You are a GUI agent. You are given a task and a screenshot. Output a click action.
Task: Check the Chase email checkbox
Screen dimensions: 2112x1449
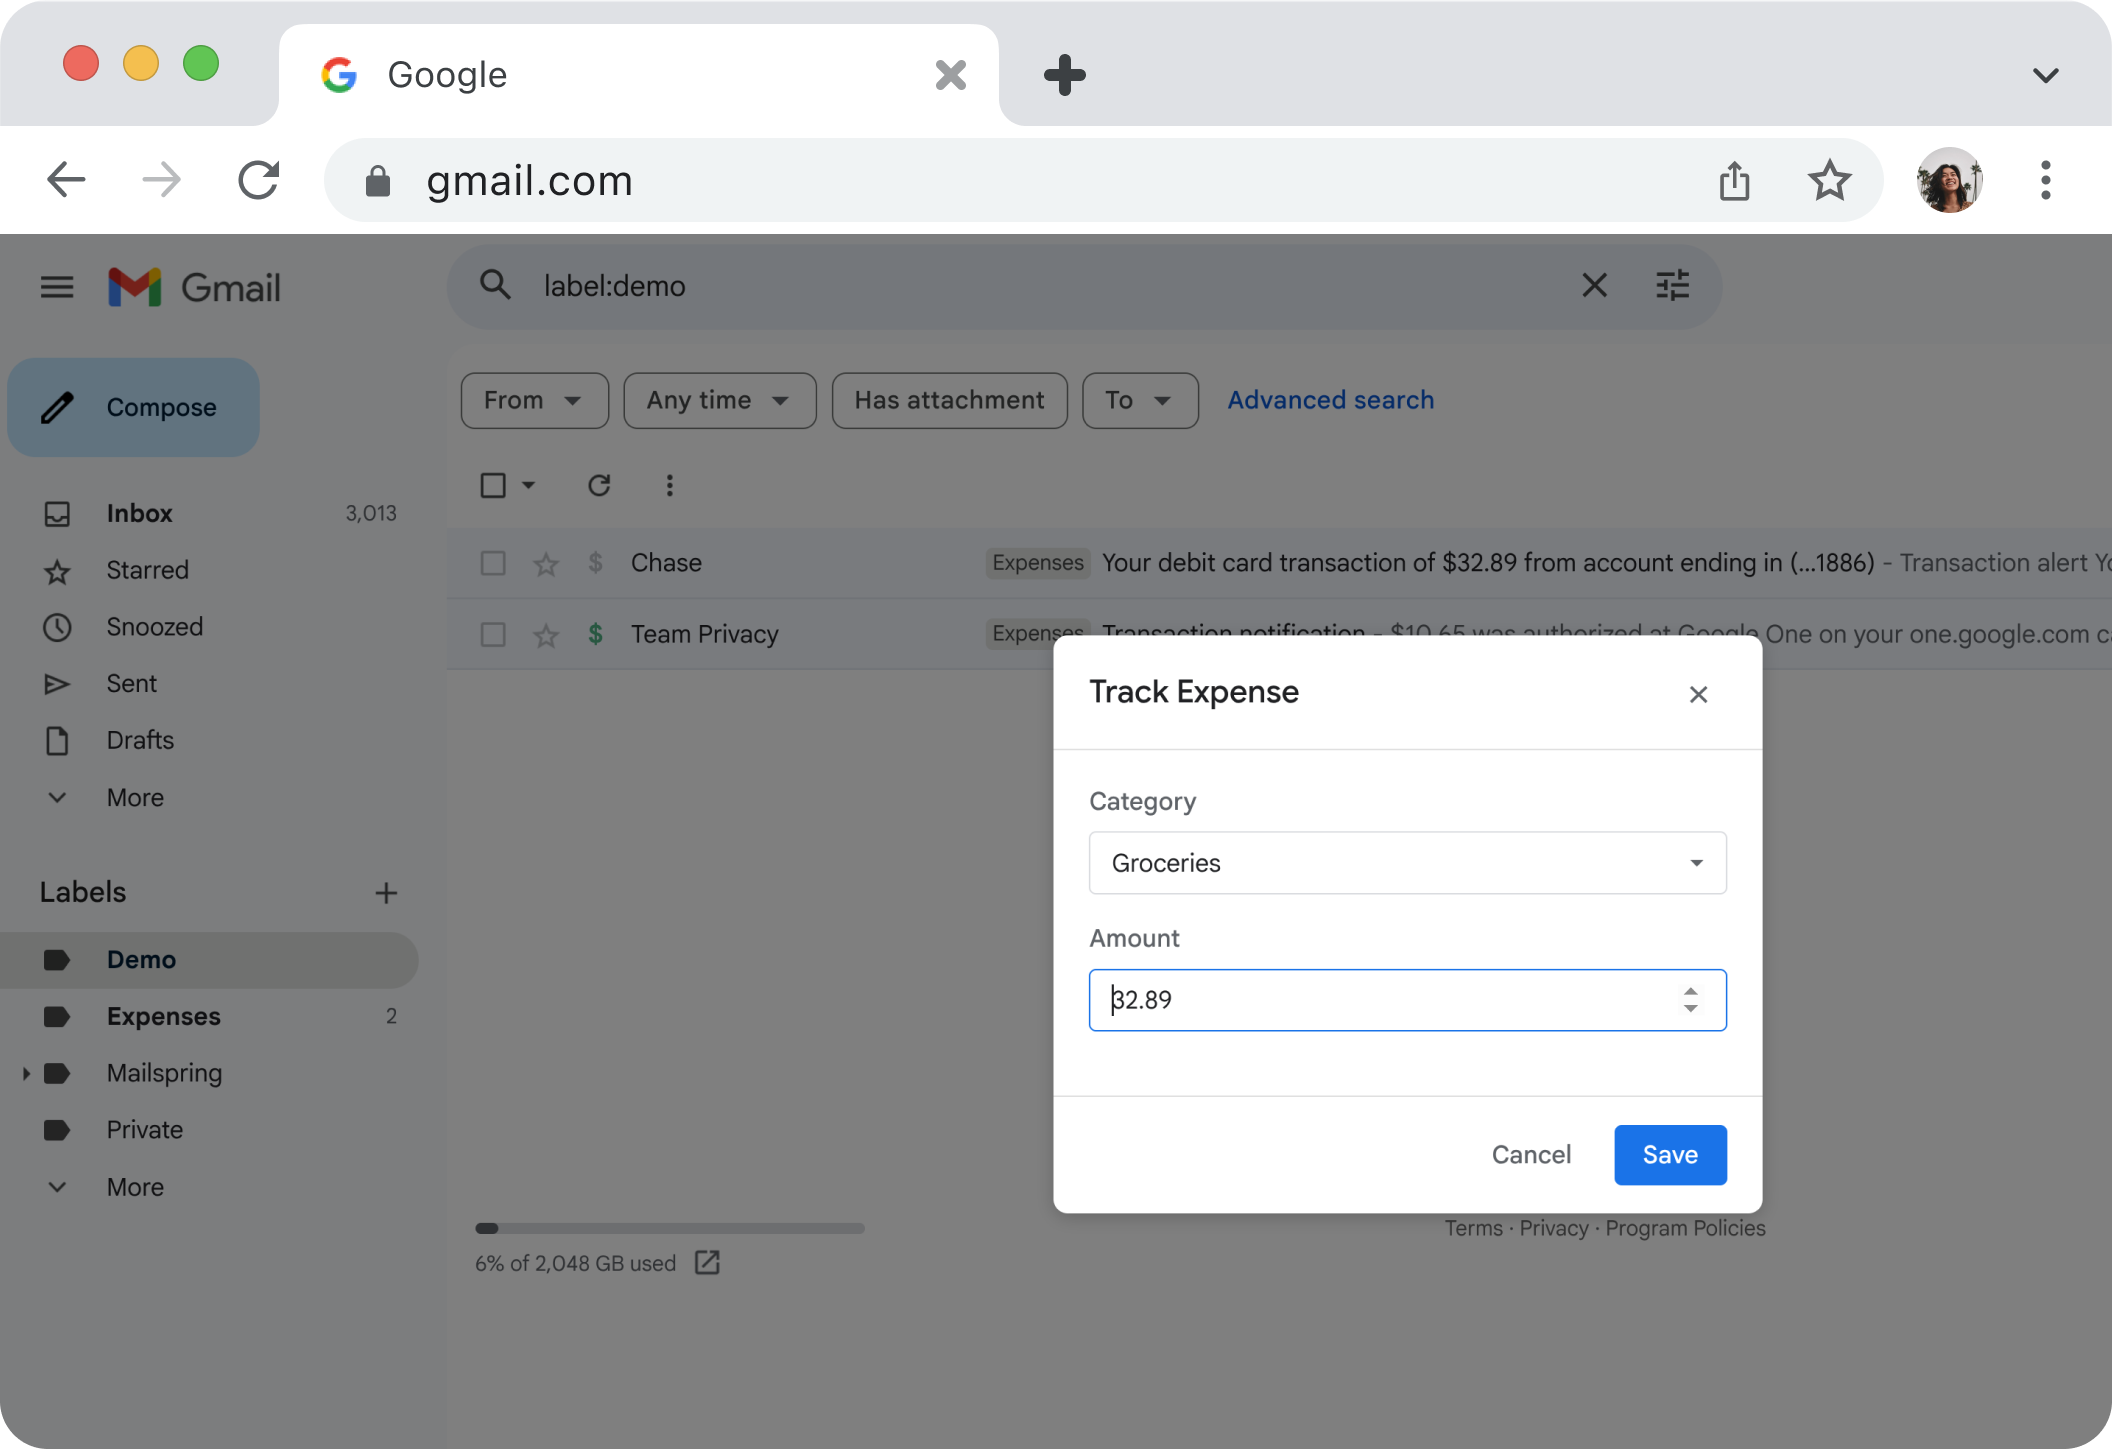pos(493,564)
